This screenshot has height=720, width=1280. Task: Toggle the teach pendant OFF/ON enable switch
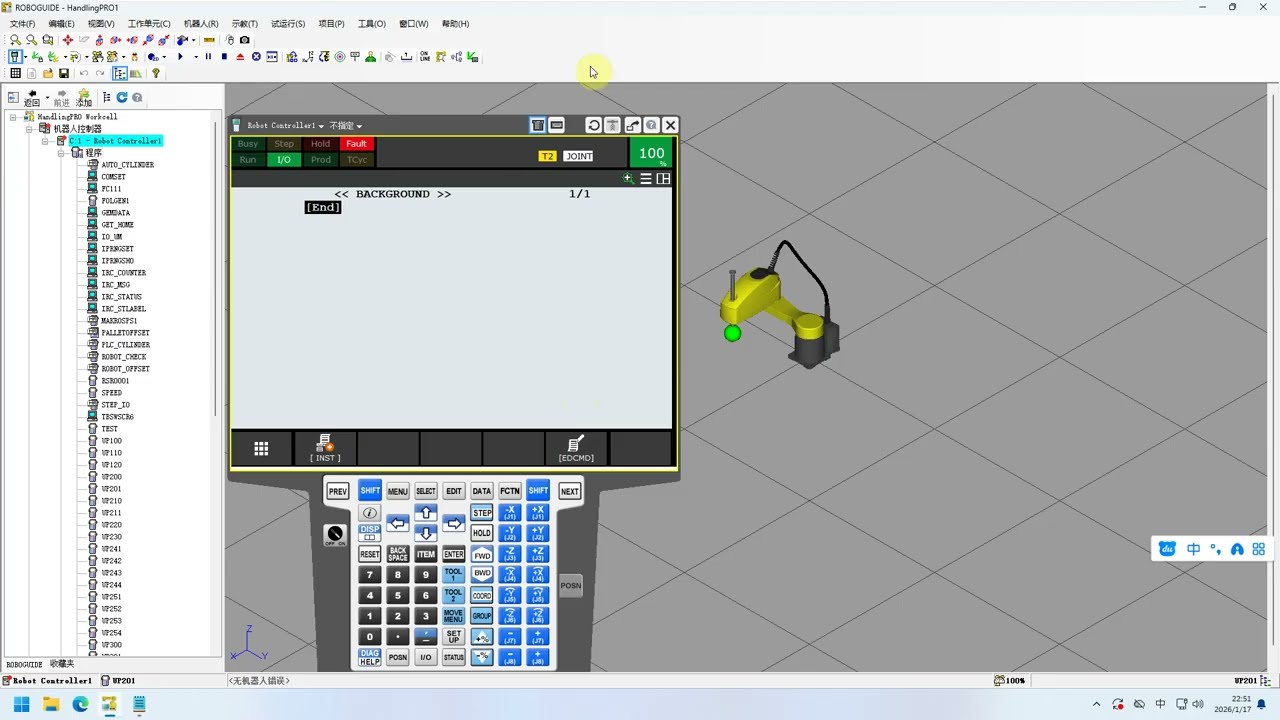[335, 535]
